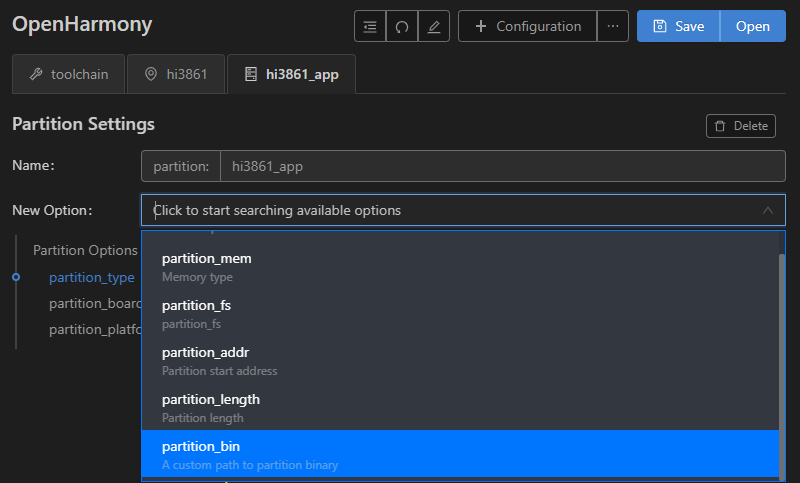Open the three-dots more options menu
This screenshot has width=800, height=483.
pyautogui.click(x=613, y=26)
